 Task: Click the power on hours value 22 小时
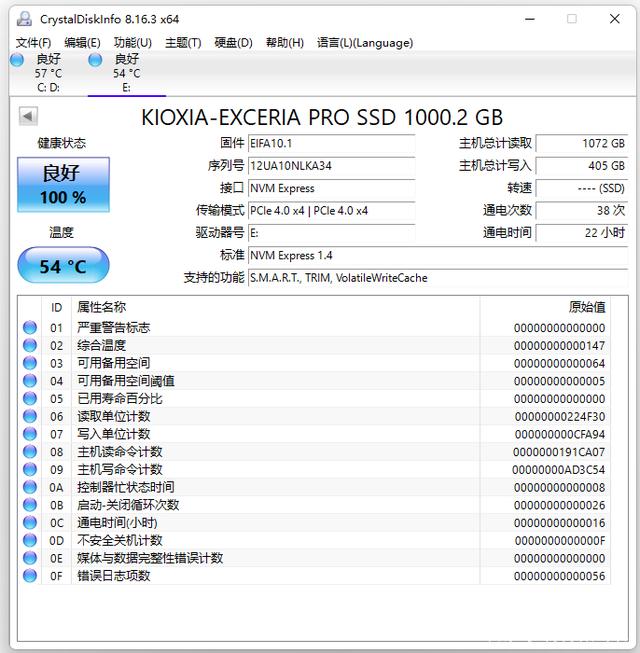[x=582, y=233]
